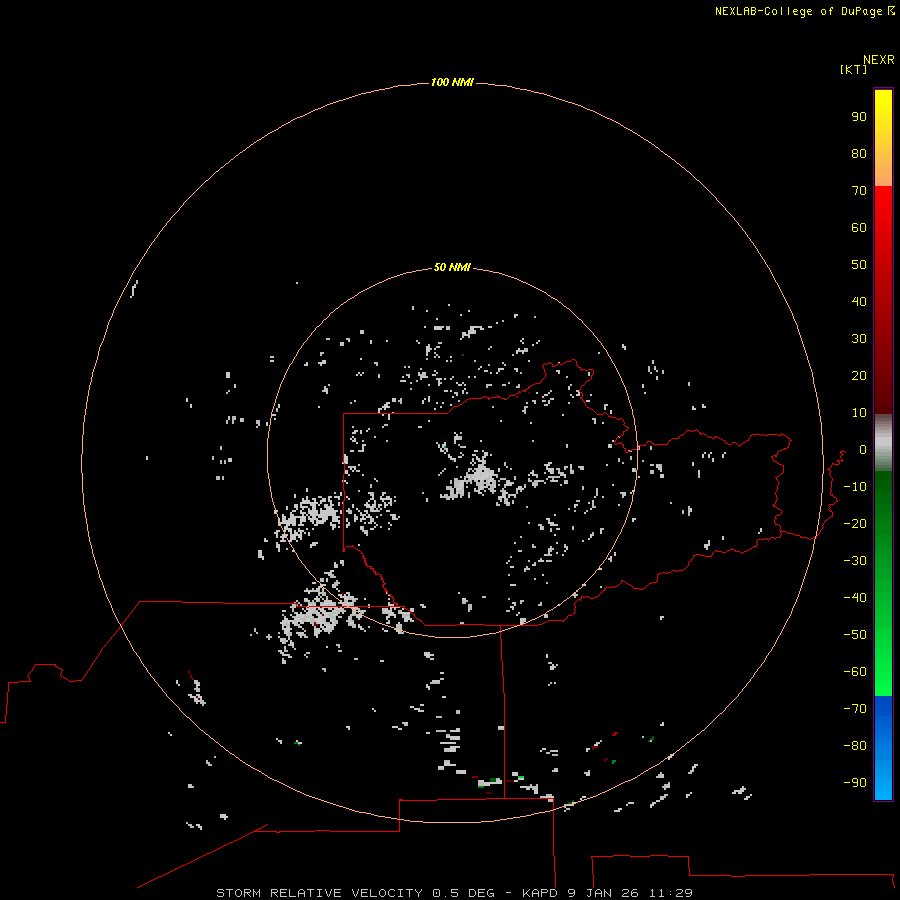The width and height of the screenshot is (900, 900).
Task: Click the -70 value on velocity scale
Action: (855, 708)
